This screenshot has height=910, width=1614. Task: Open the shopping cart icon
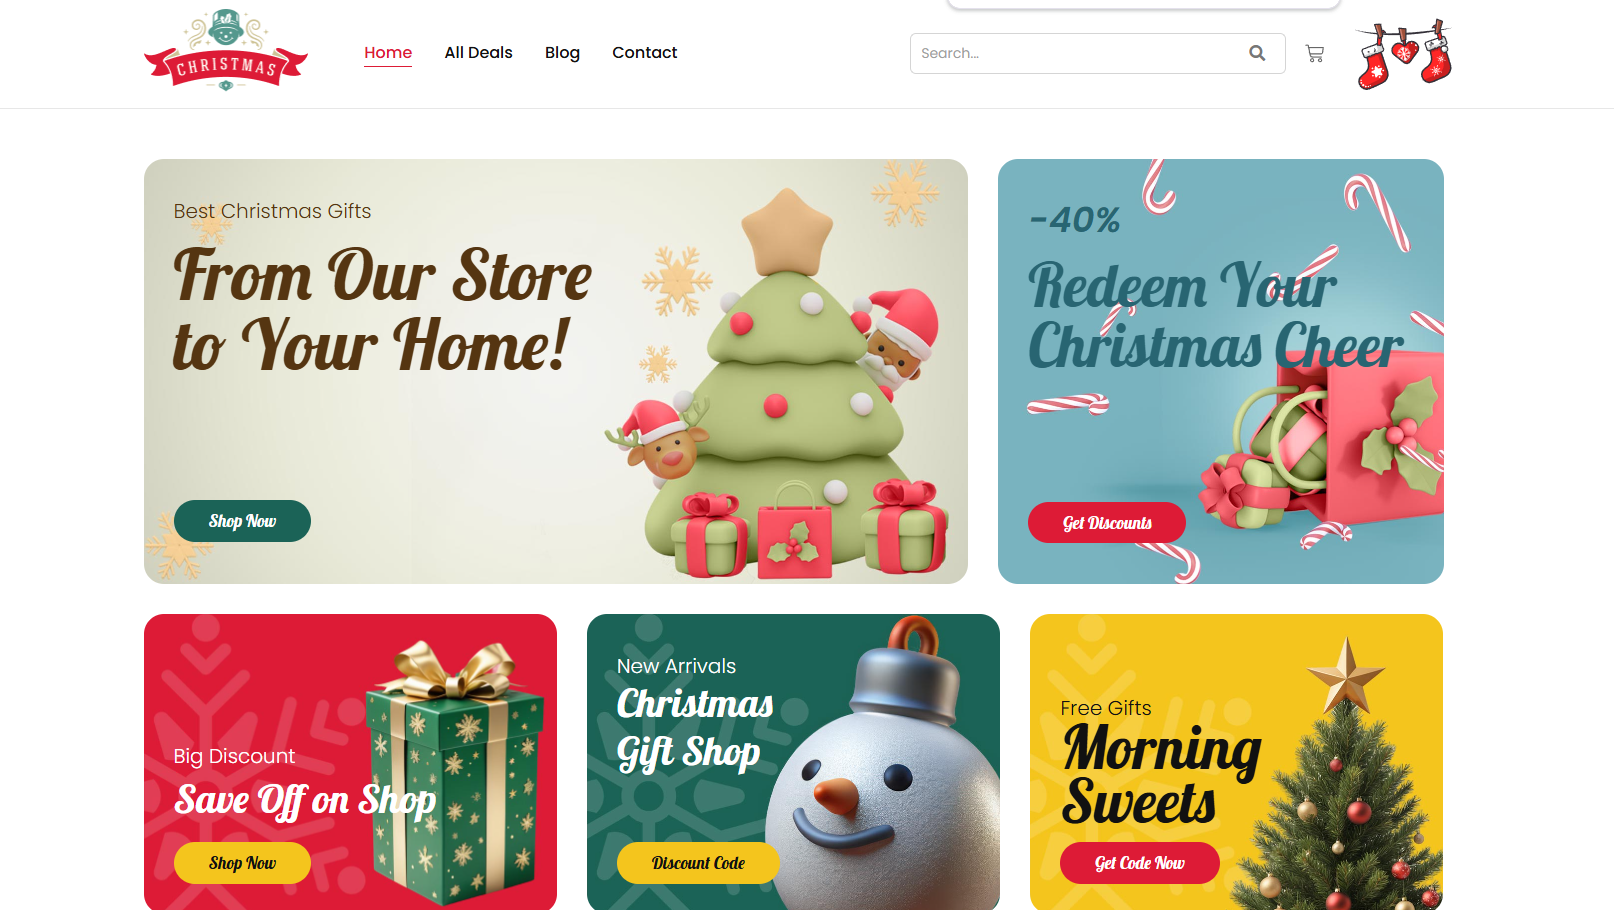point(1315,54)
